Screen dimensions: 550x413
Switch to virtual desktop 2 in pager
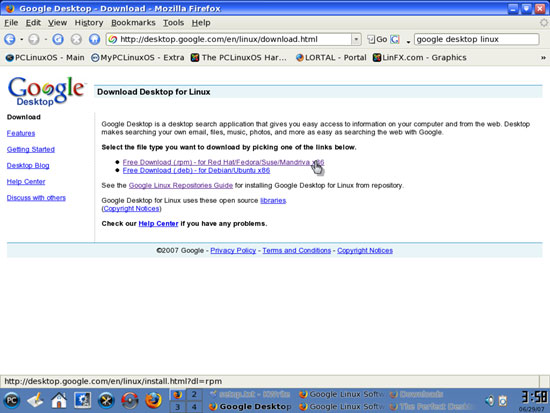(x=194, y=394)
